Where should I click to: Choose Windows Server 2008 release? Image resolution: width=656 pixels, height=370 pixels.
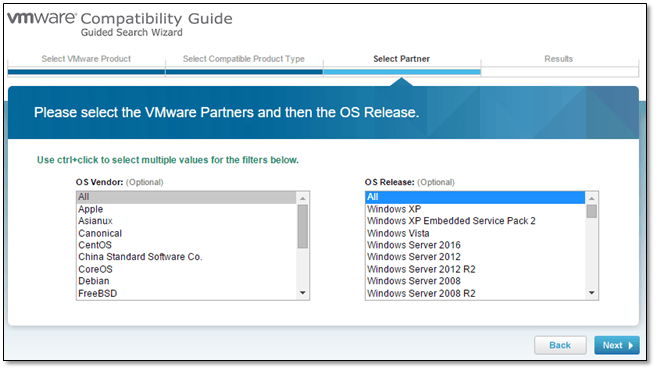tap(475, 281)
